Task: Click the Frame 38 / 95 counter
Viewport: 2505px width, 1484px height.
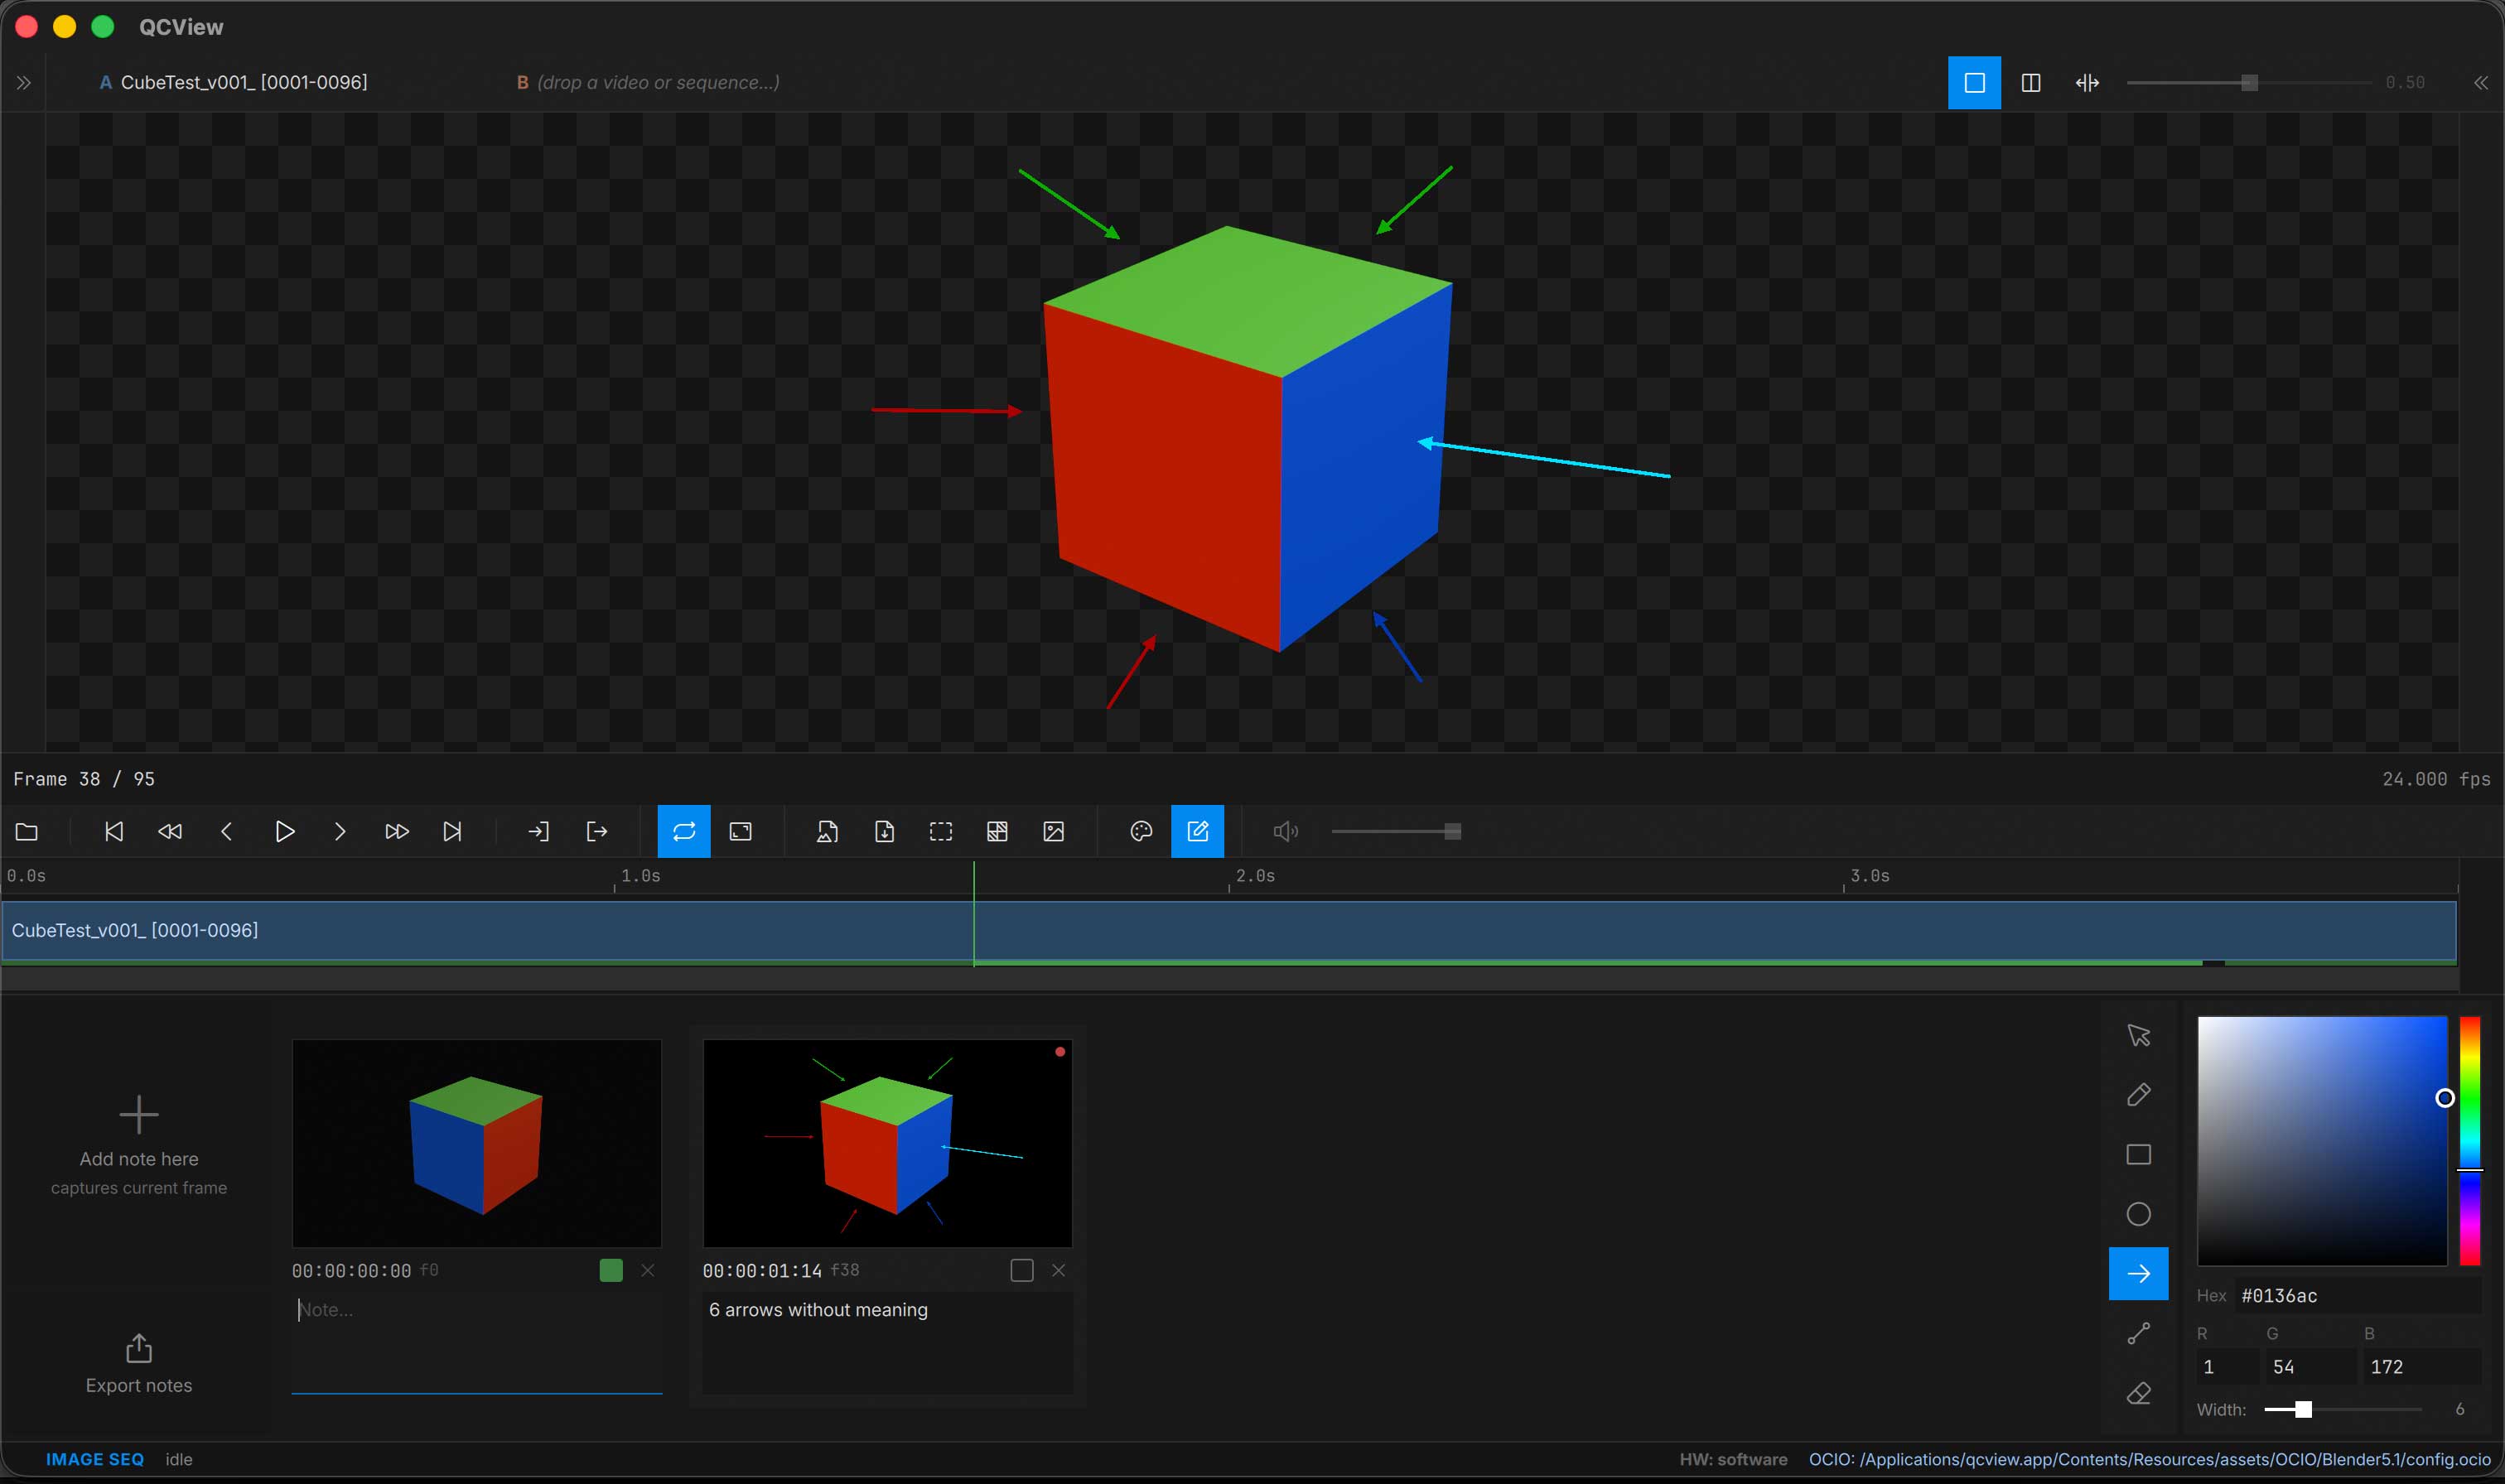Action: pos(84,779)
